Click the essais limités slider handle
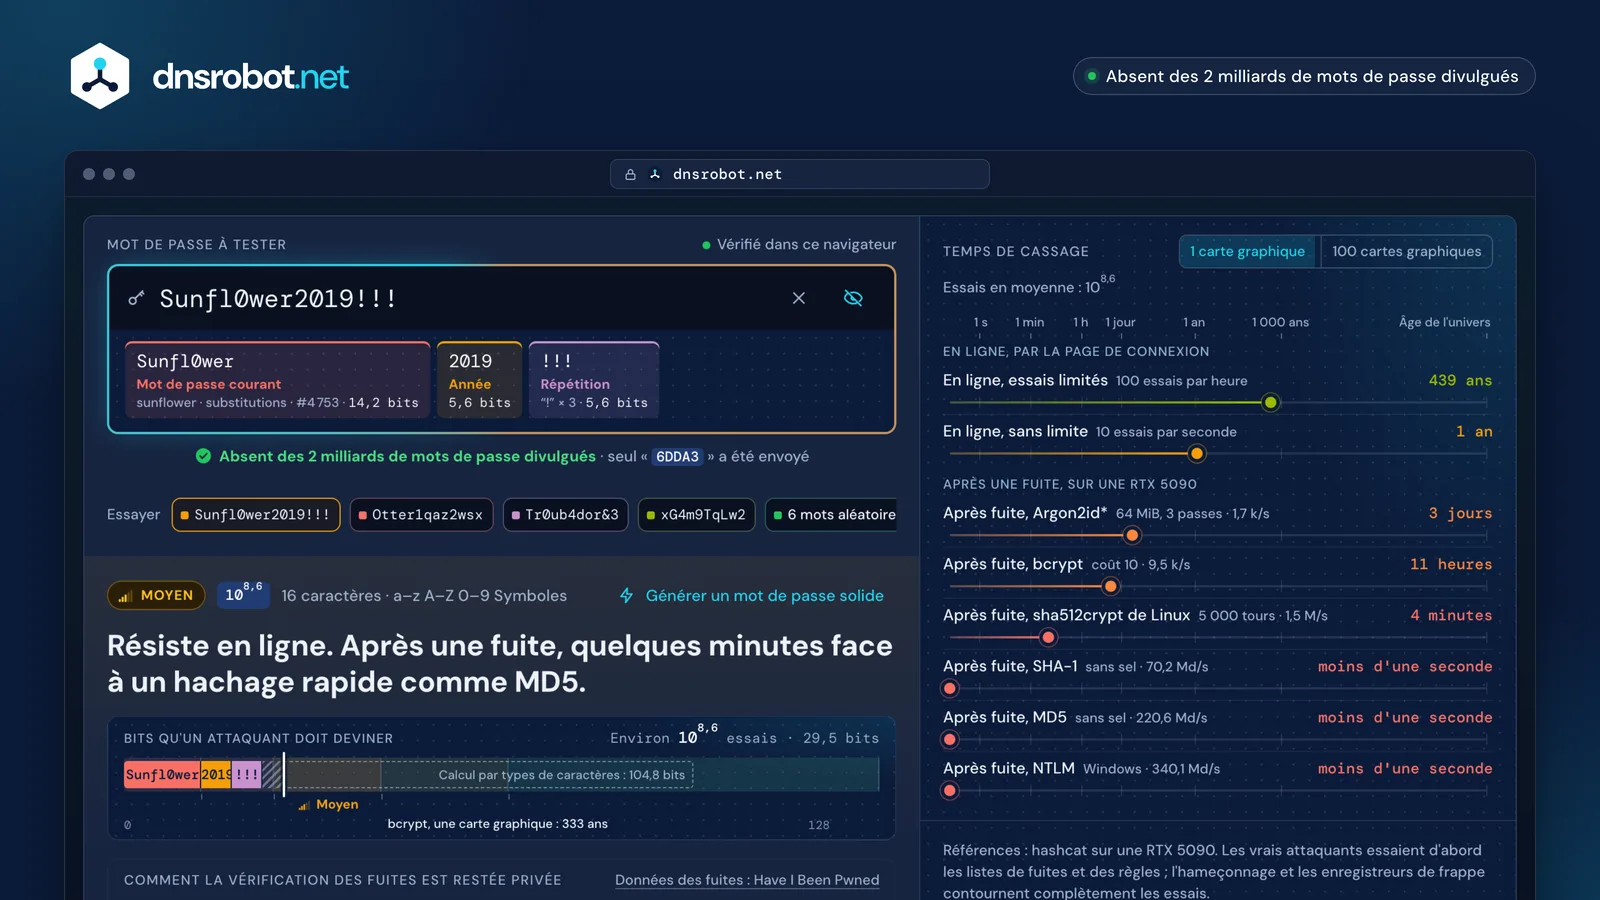 pyautogui.click(x=1270, y=402)
